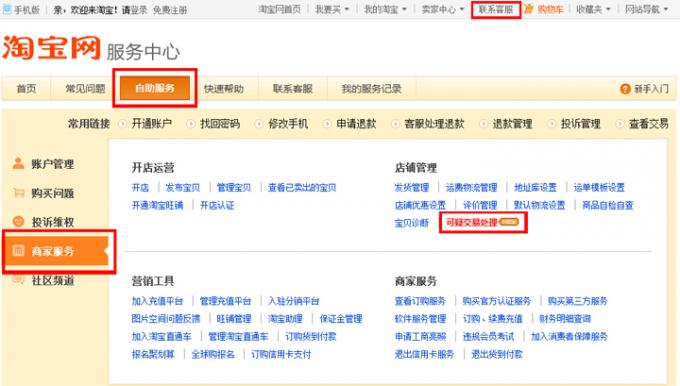Click the 账户管理 person icon in sidebar

[x=18, y=164]
